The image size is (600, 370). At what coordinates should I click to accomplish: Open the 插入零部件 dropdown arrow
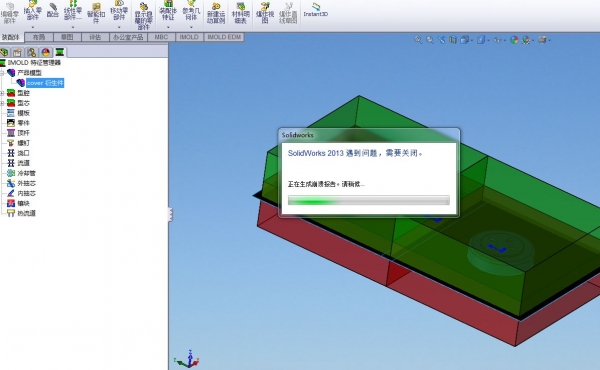[x=33, y=27]
